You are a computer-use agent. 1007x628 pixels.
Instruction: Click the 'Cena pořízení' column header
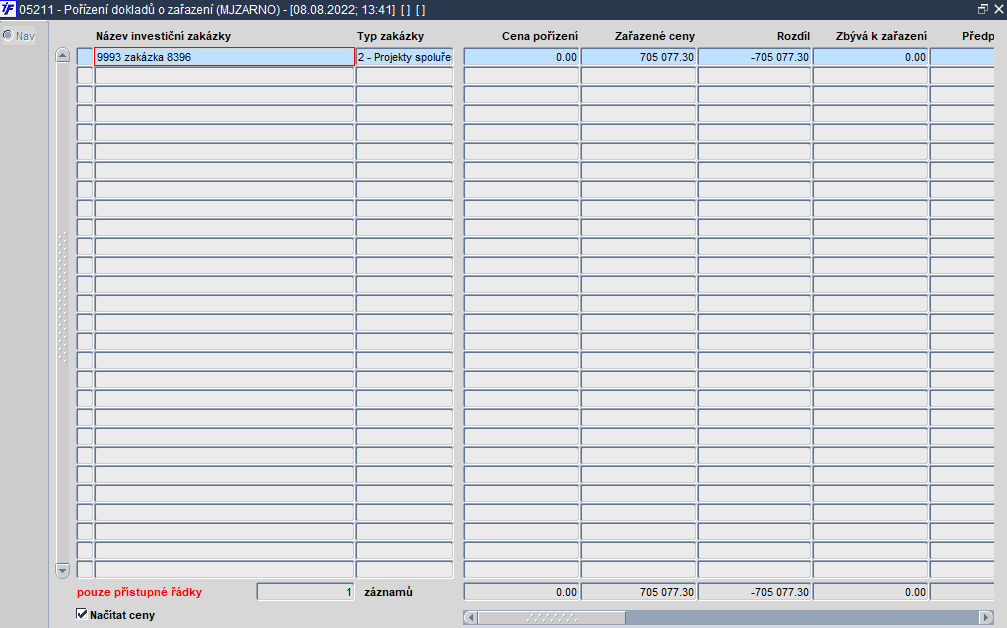[539, 36]
